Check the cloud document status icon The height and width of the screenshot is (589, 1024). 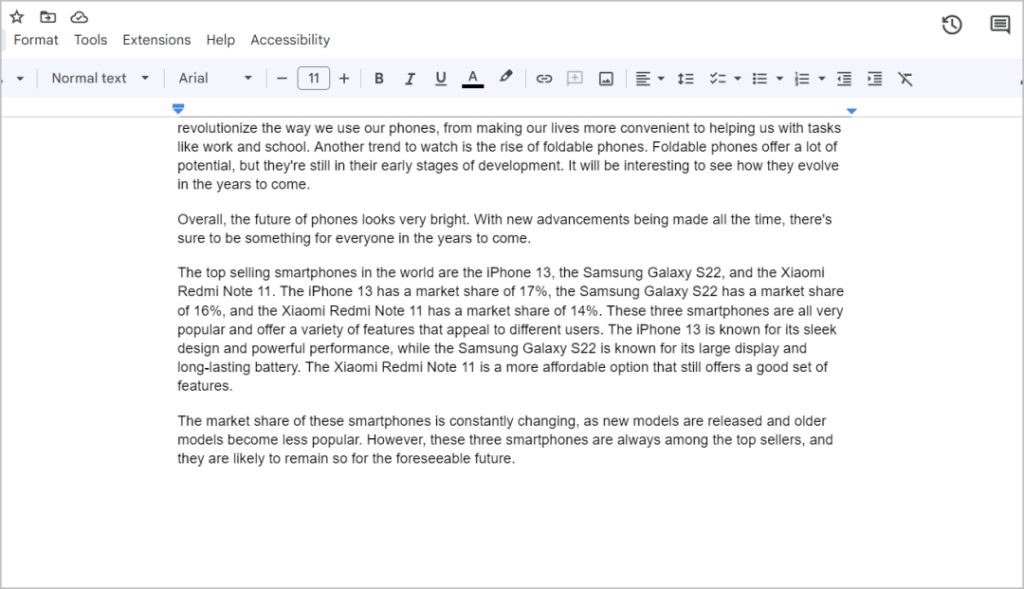point(79,17)
